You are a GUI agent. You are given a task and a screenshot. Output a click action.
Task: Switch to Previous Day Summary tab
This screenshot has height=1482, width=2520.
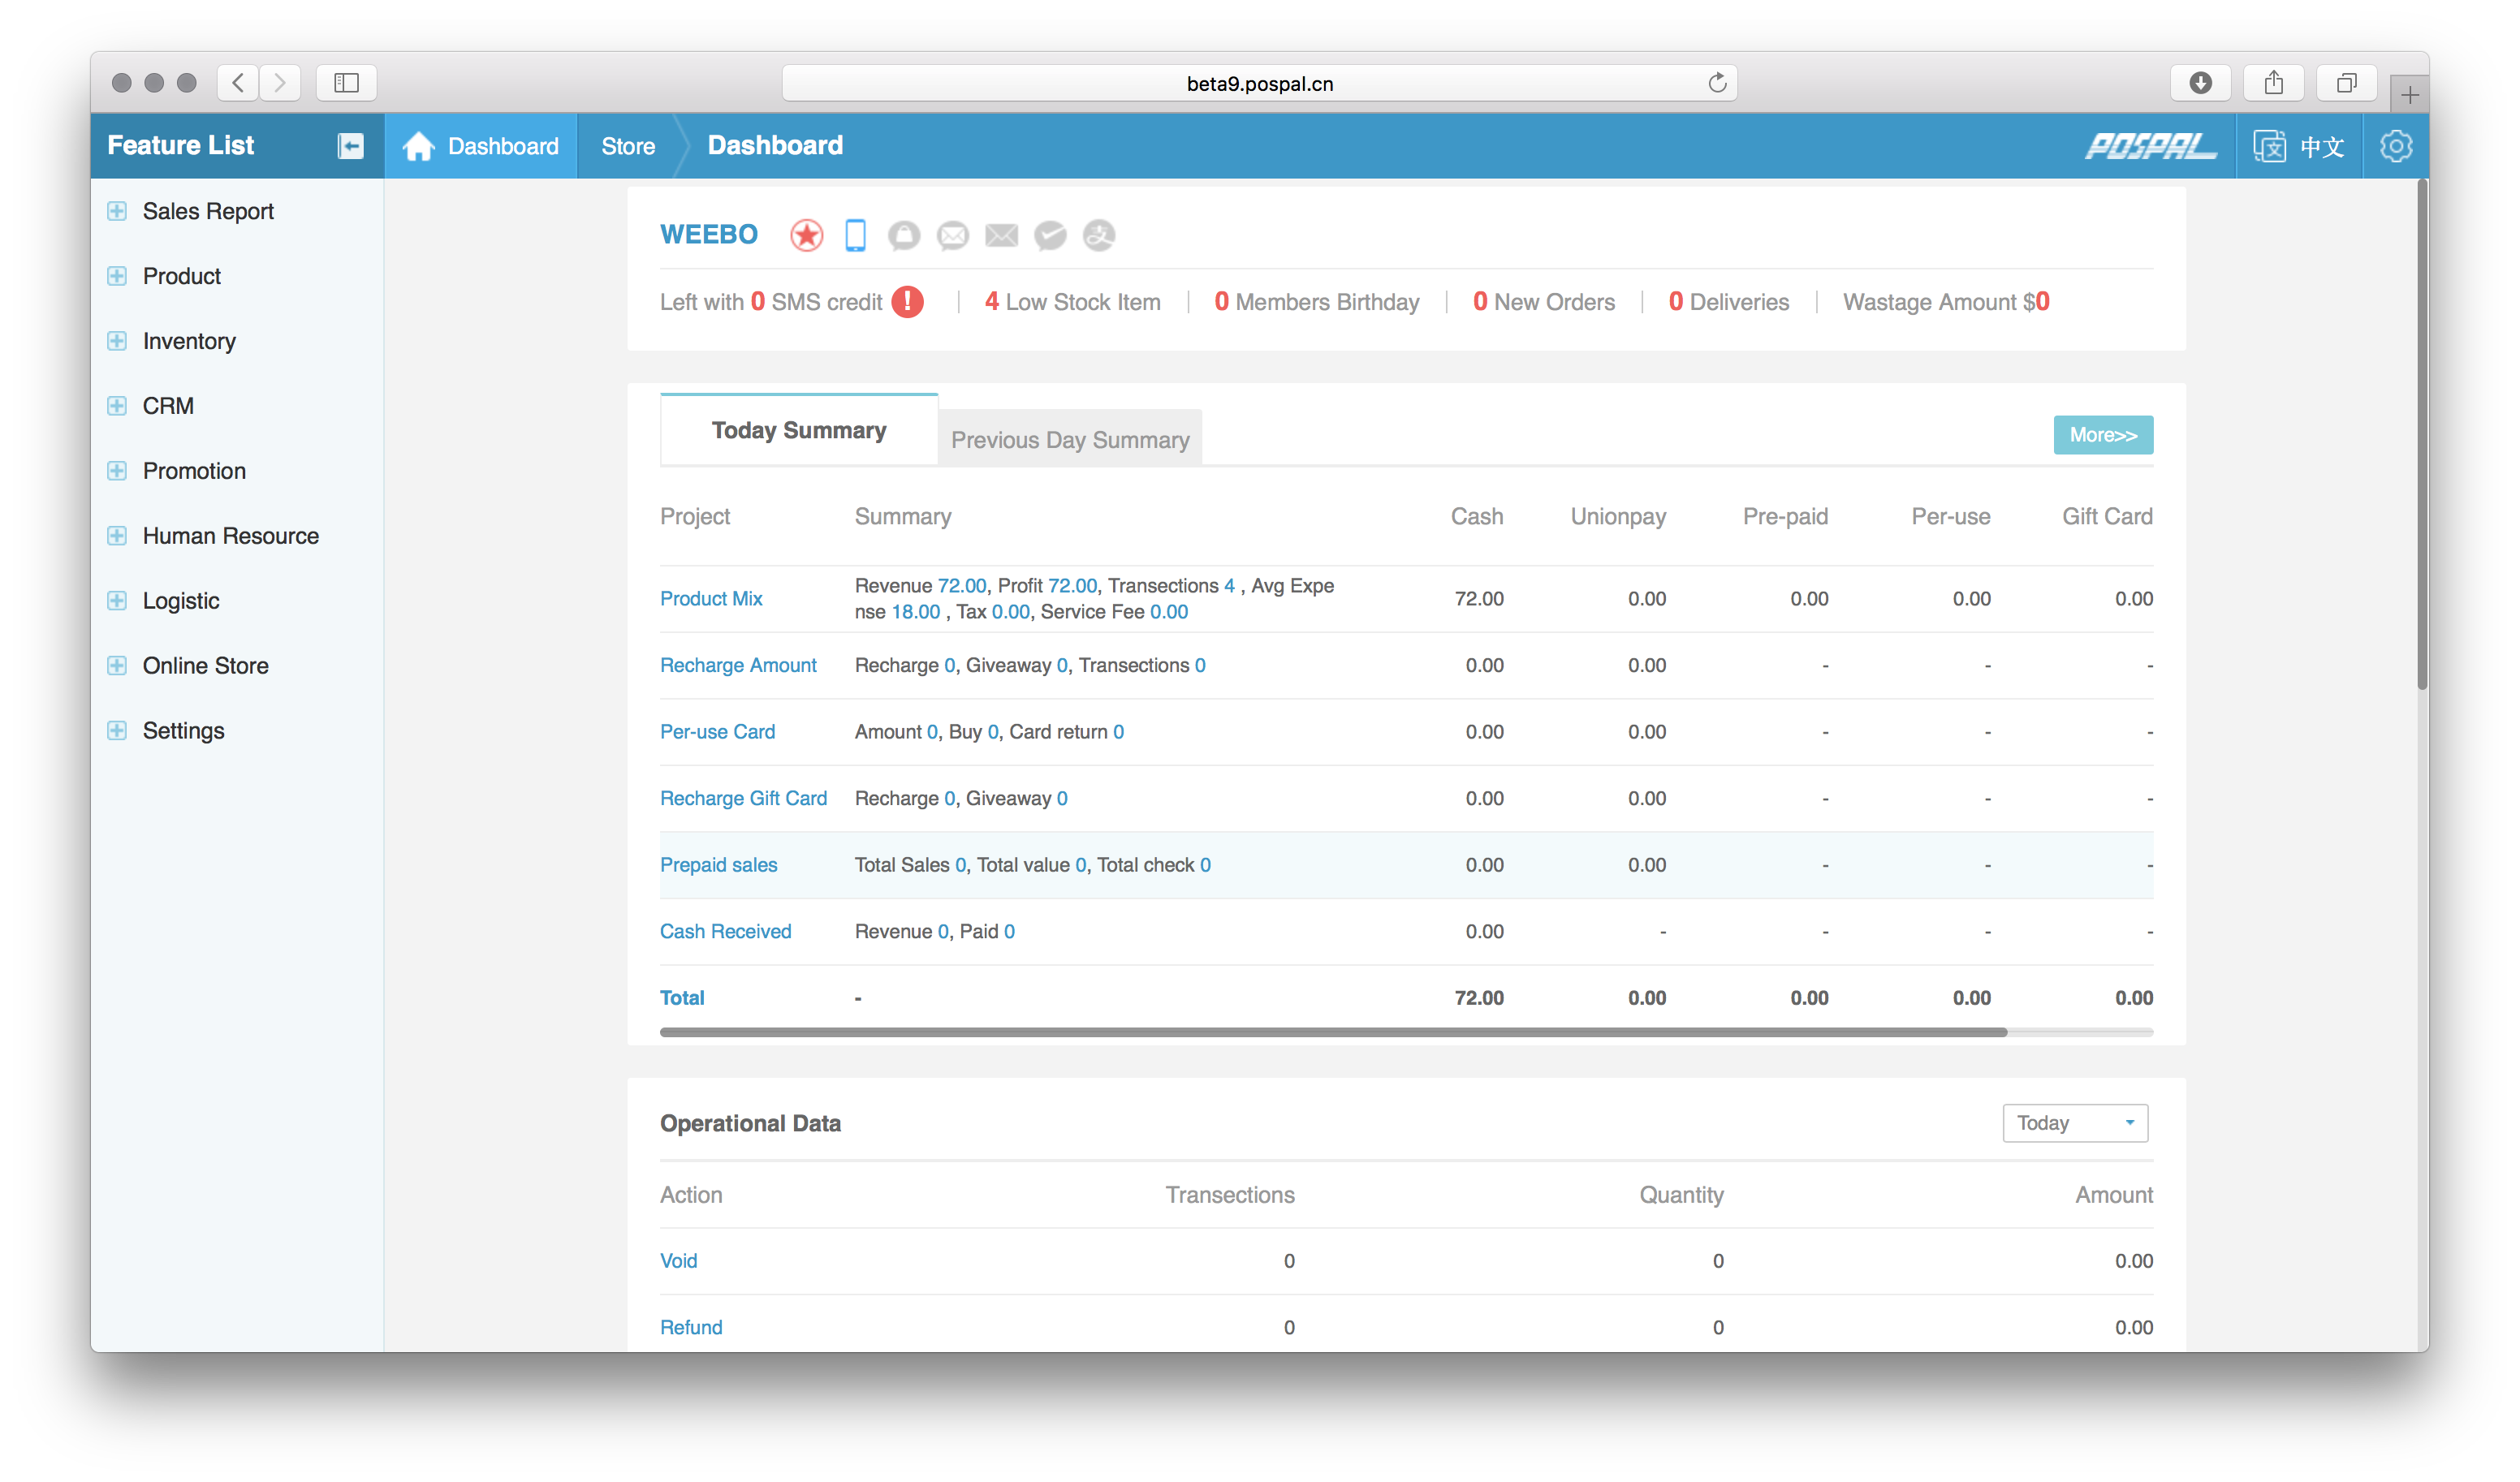coord(1069,440)
